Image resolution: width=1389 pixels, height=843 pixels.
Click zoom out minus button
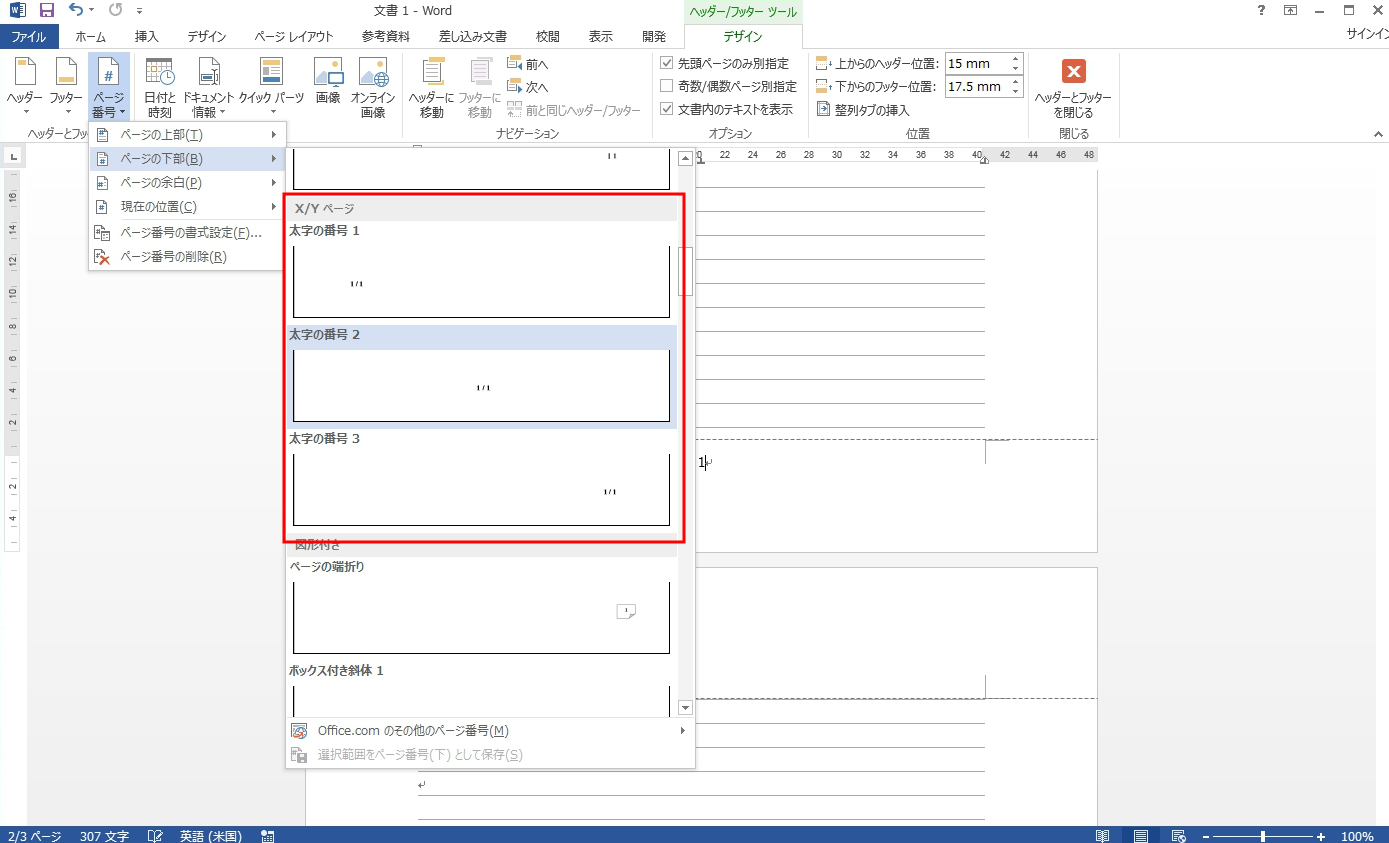1206,836
